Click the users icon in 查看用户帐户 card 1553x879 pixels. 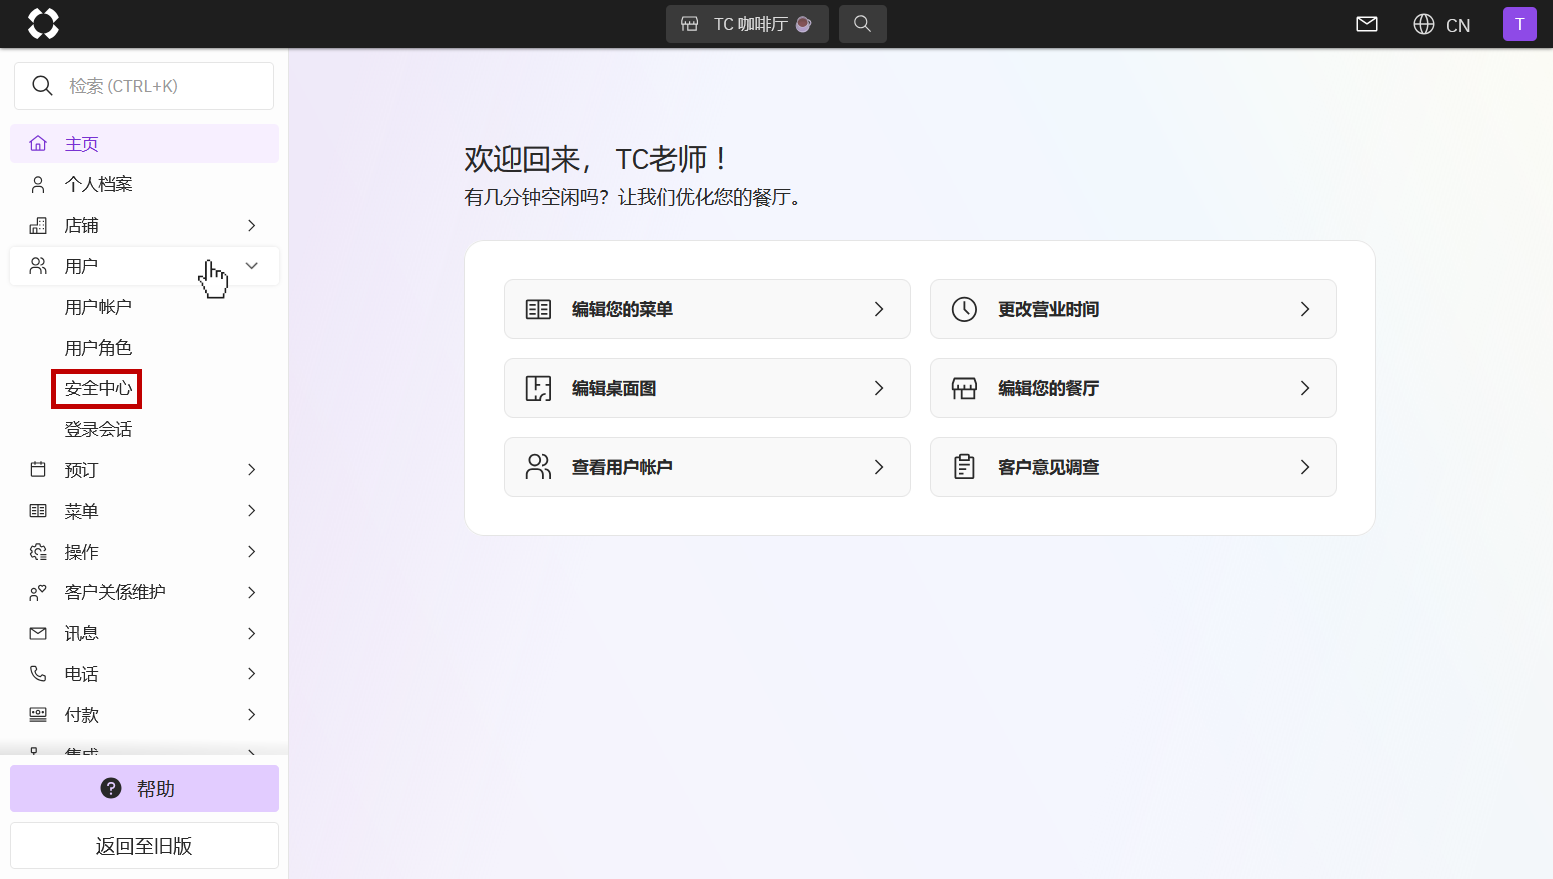click(538, 467)
